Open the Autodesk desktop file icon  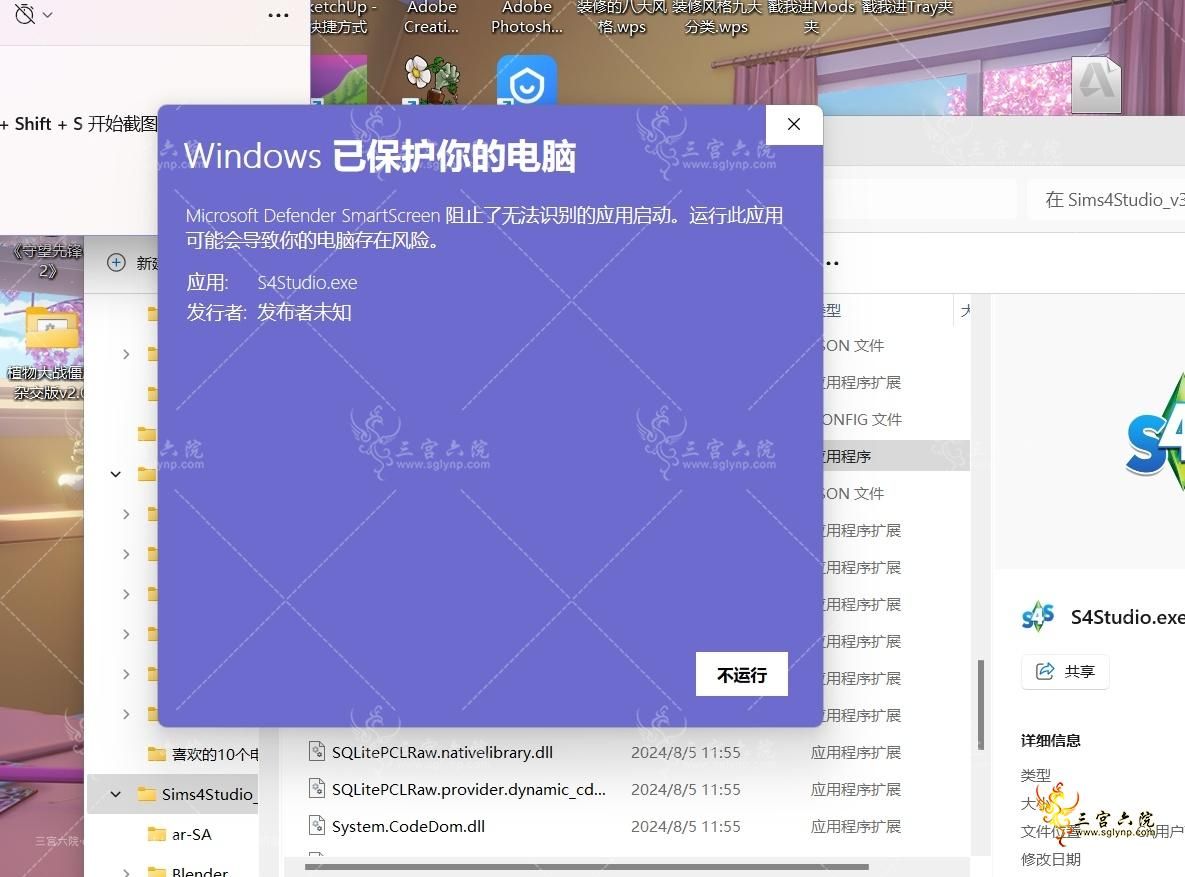(1096, 84)
